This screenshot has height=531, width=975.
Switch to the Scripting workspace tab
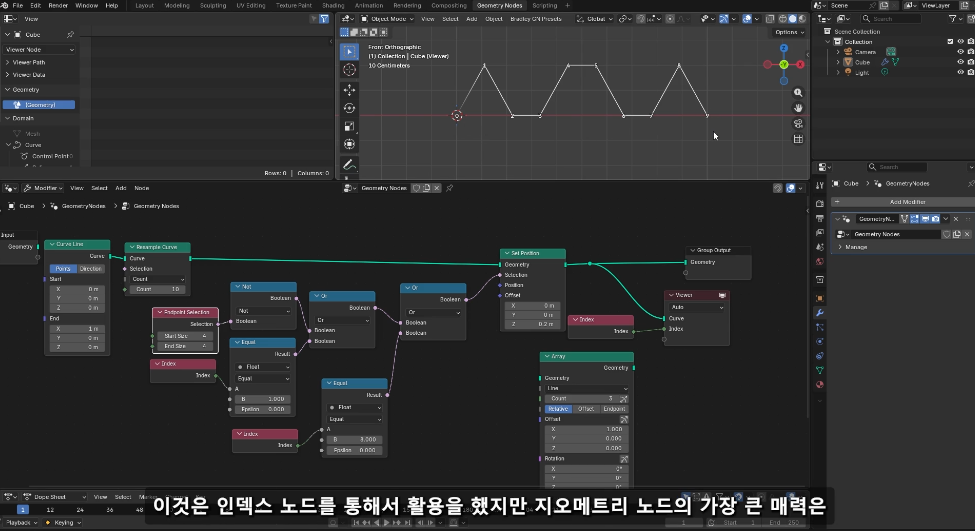[x=545, y=5]
